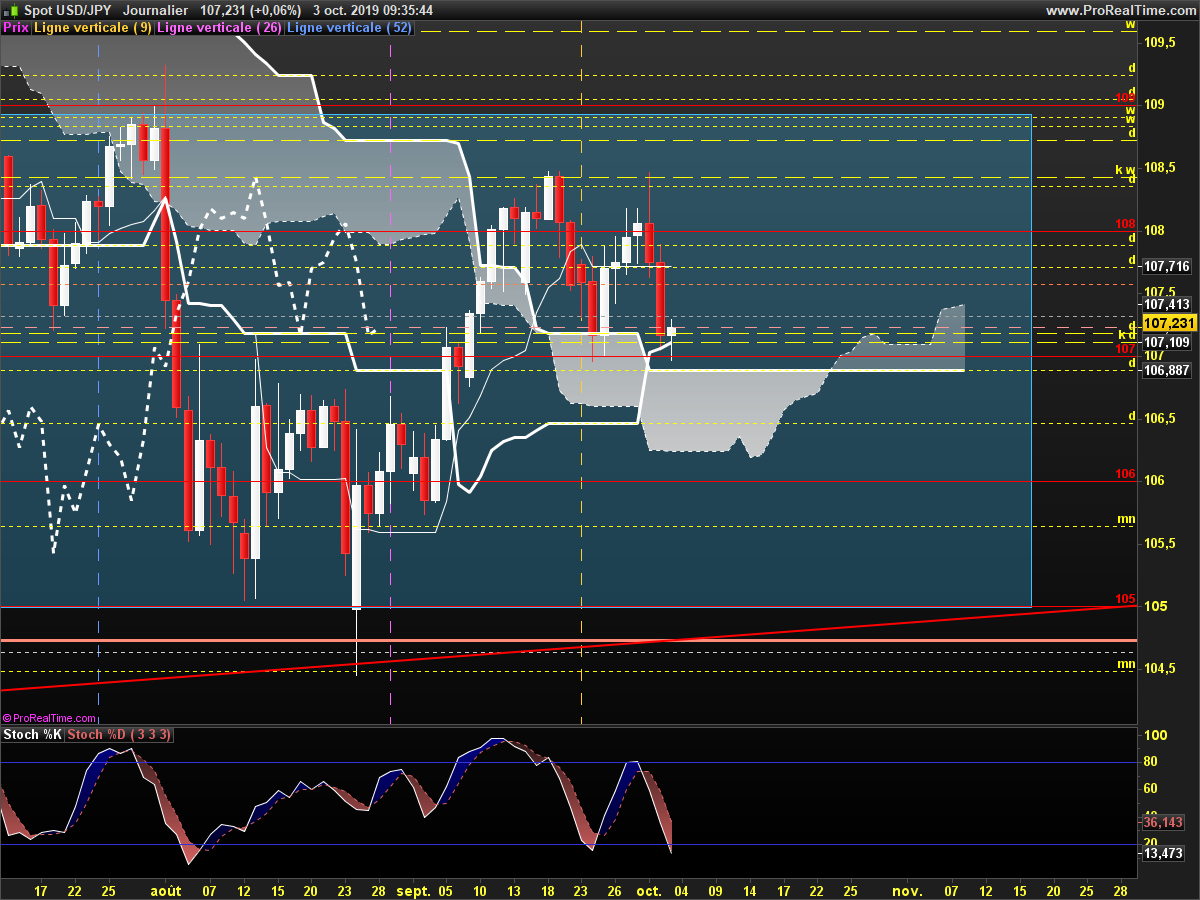
Task: Click the stochastic value tag 36,143
Action: pyautogui.click(x=1162, y=822)
